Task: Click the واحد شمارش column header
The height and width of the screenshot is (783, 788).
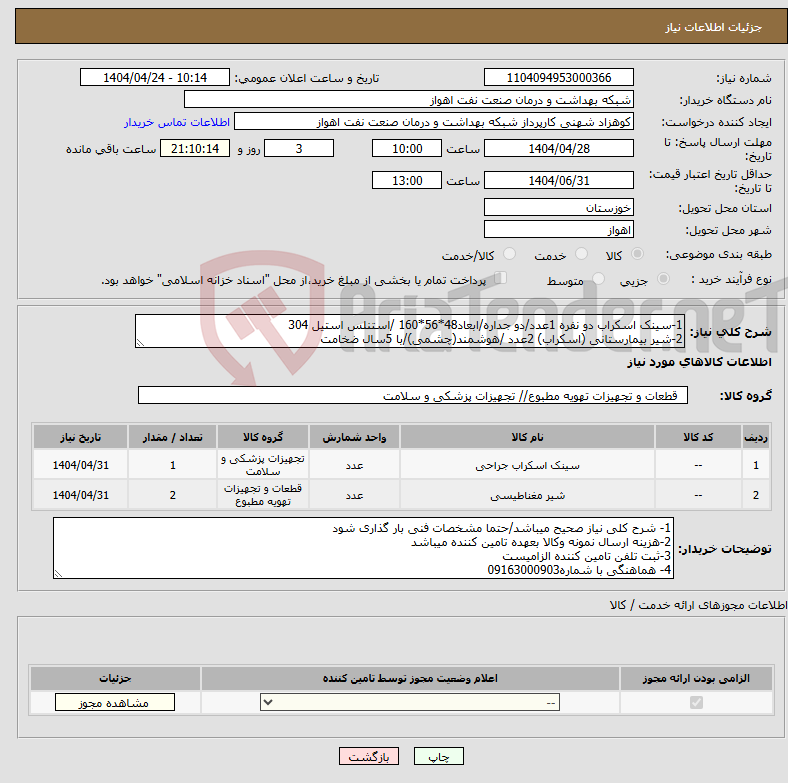Action: coord(354,437)
